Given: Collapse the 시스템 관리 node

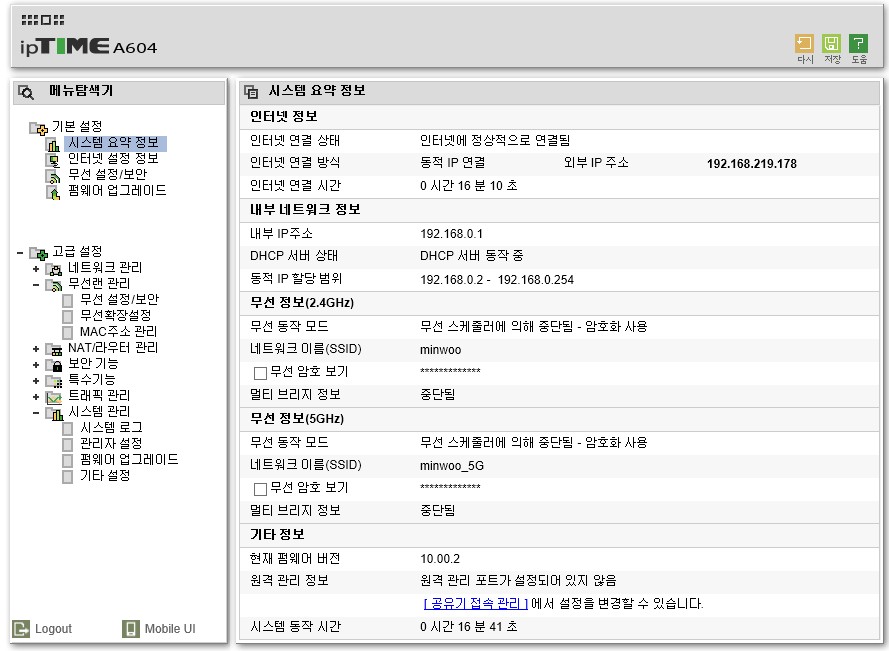Looking at the screenshot, I should click(36, 412).
